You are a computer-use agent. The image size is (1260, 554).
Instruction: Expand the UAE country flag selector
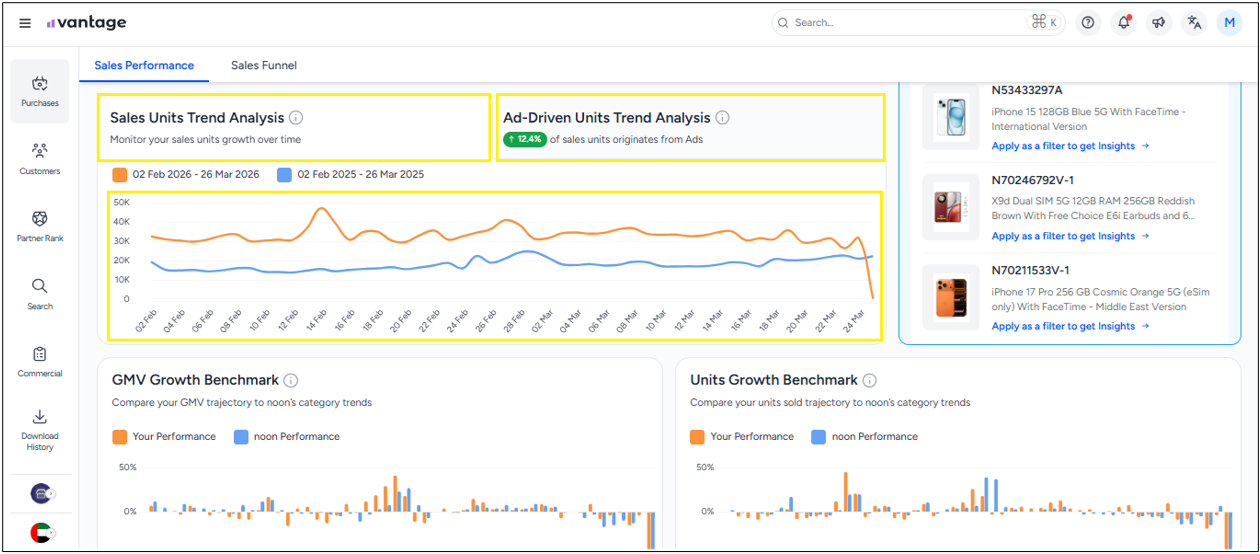click(41, 532)
